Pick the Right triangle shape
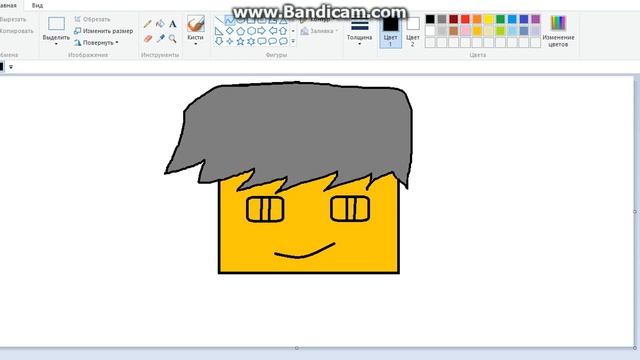The image size is (640, 360). pyautogui.click(x=219, y=31)
